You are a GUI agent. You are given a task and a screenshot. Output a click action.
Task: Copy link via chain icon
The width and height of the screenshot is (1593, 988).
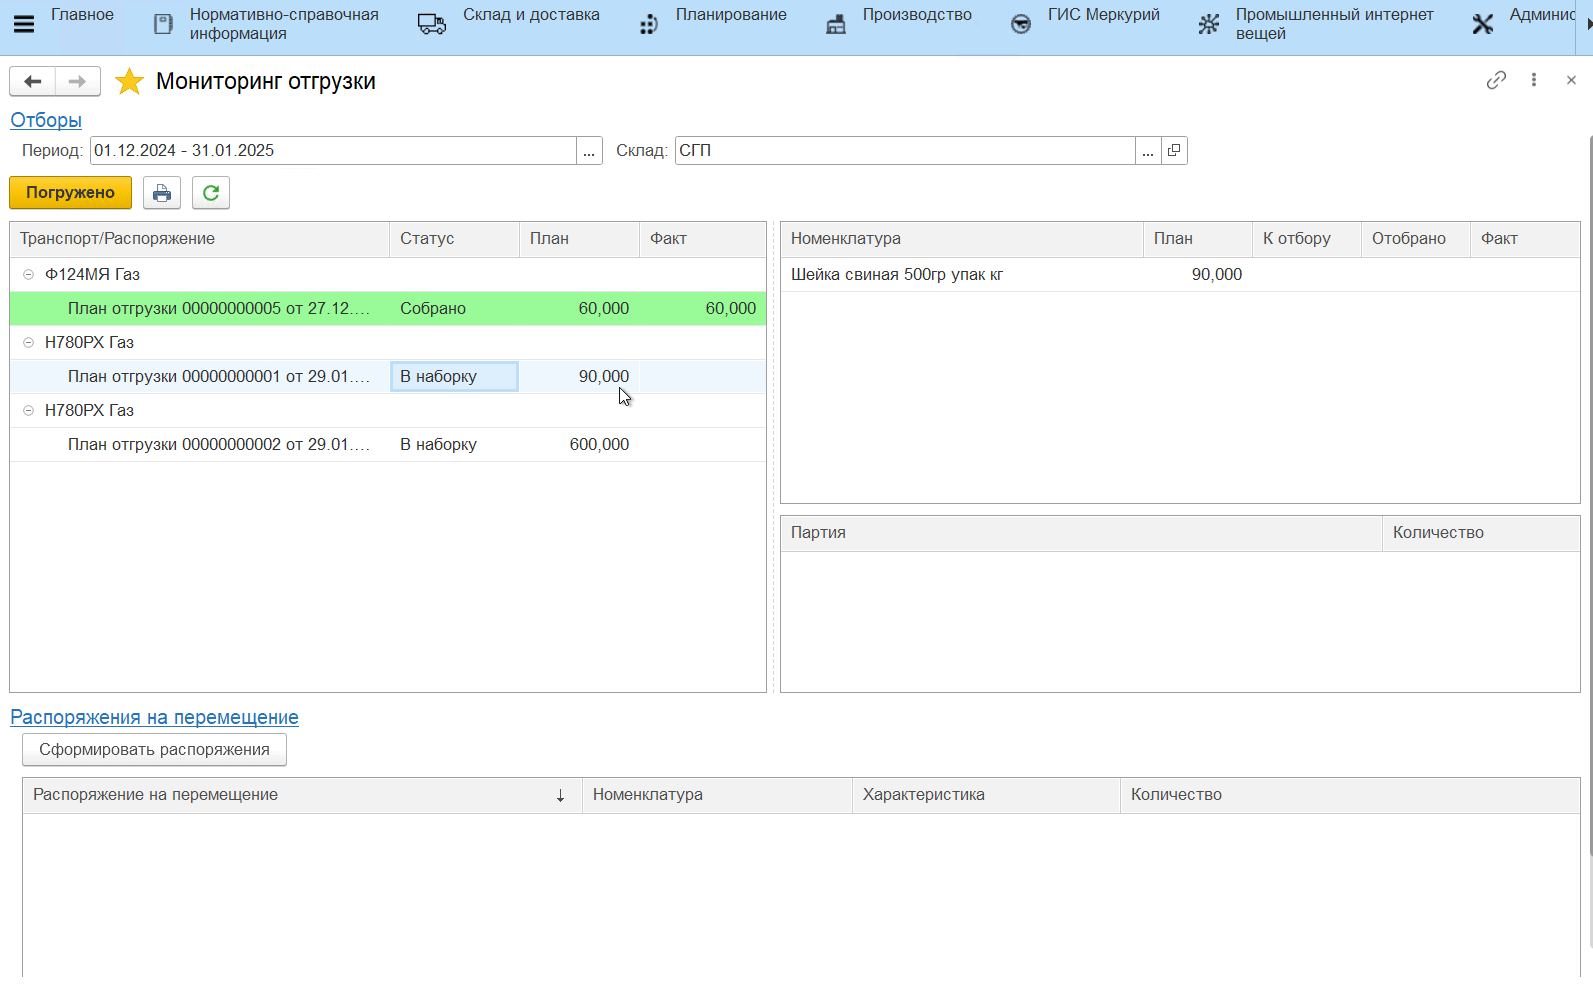[1496, 80]
